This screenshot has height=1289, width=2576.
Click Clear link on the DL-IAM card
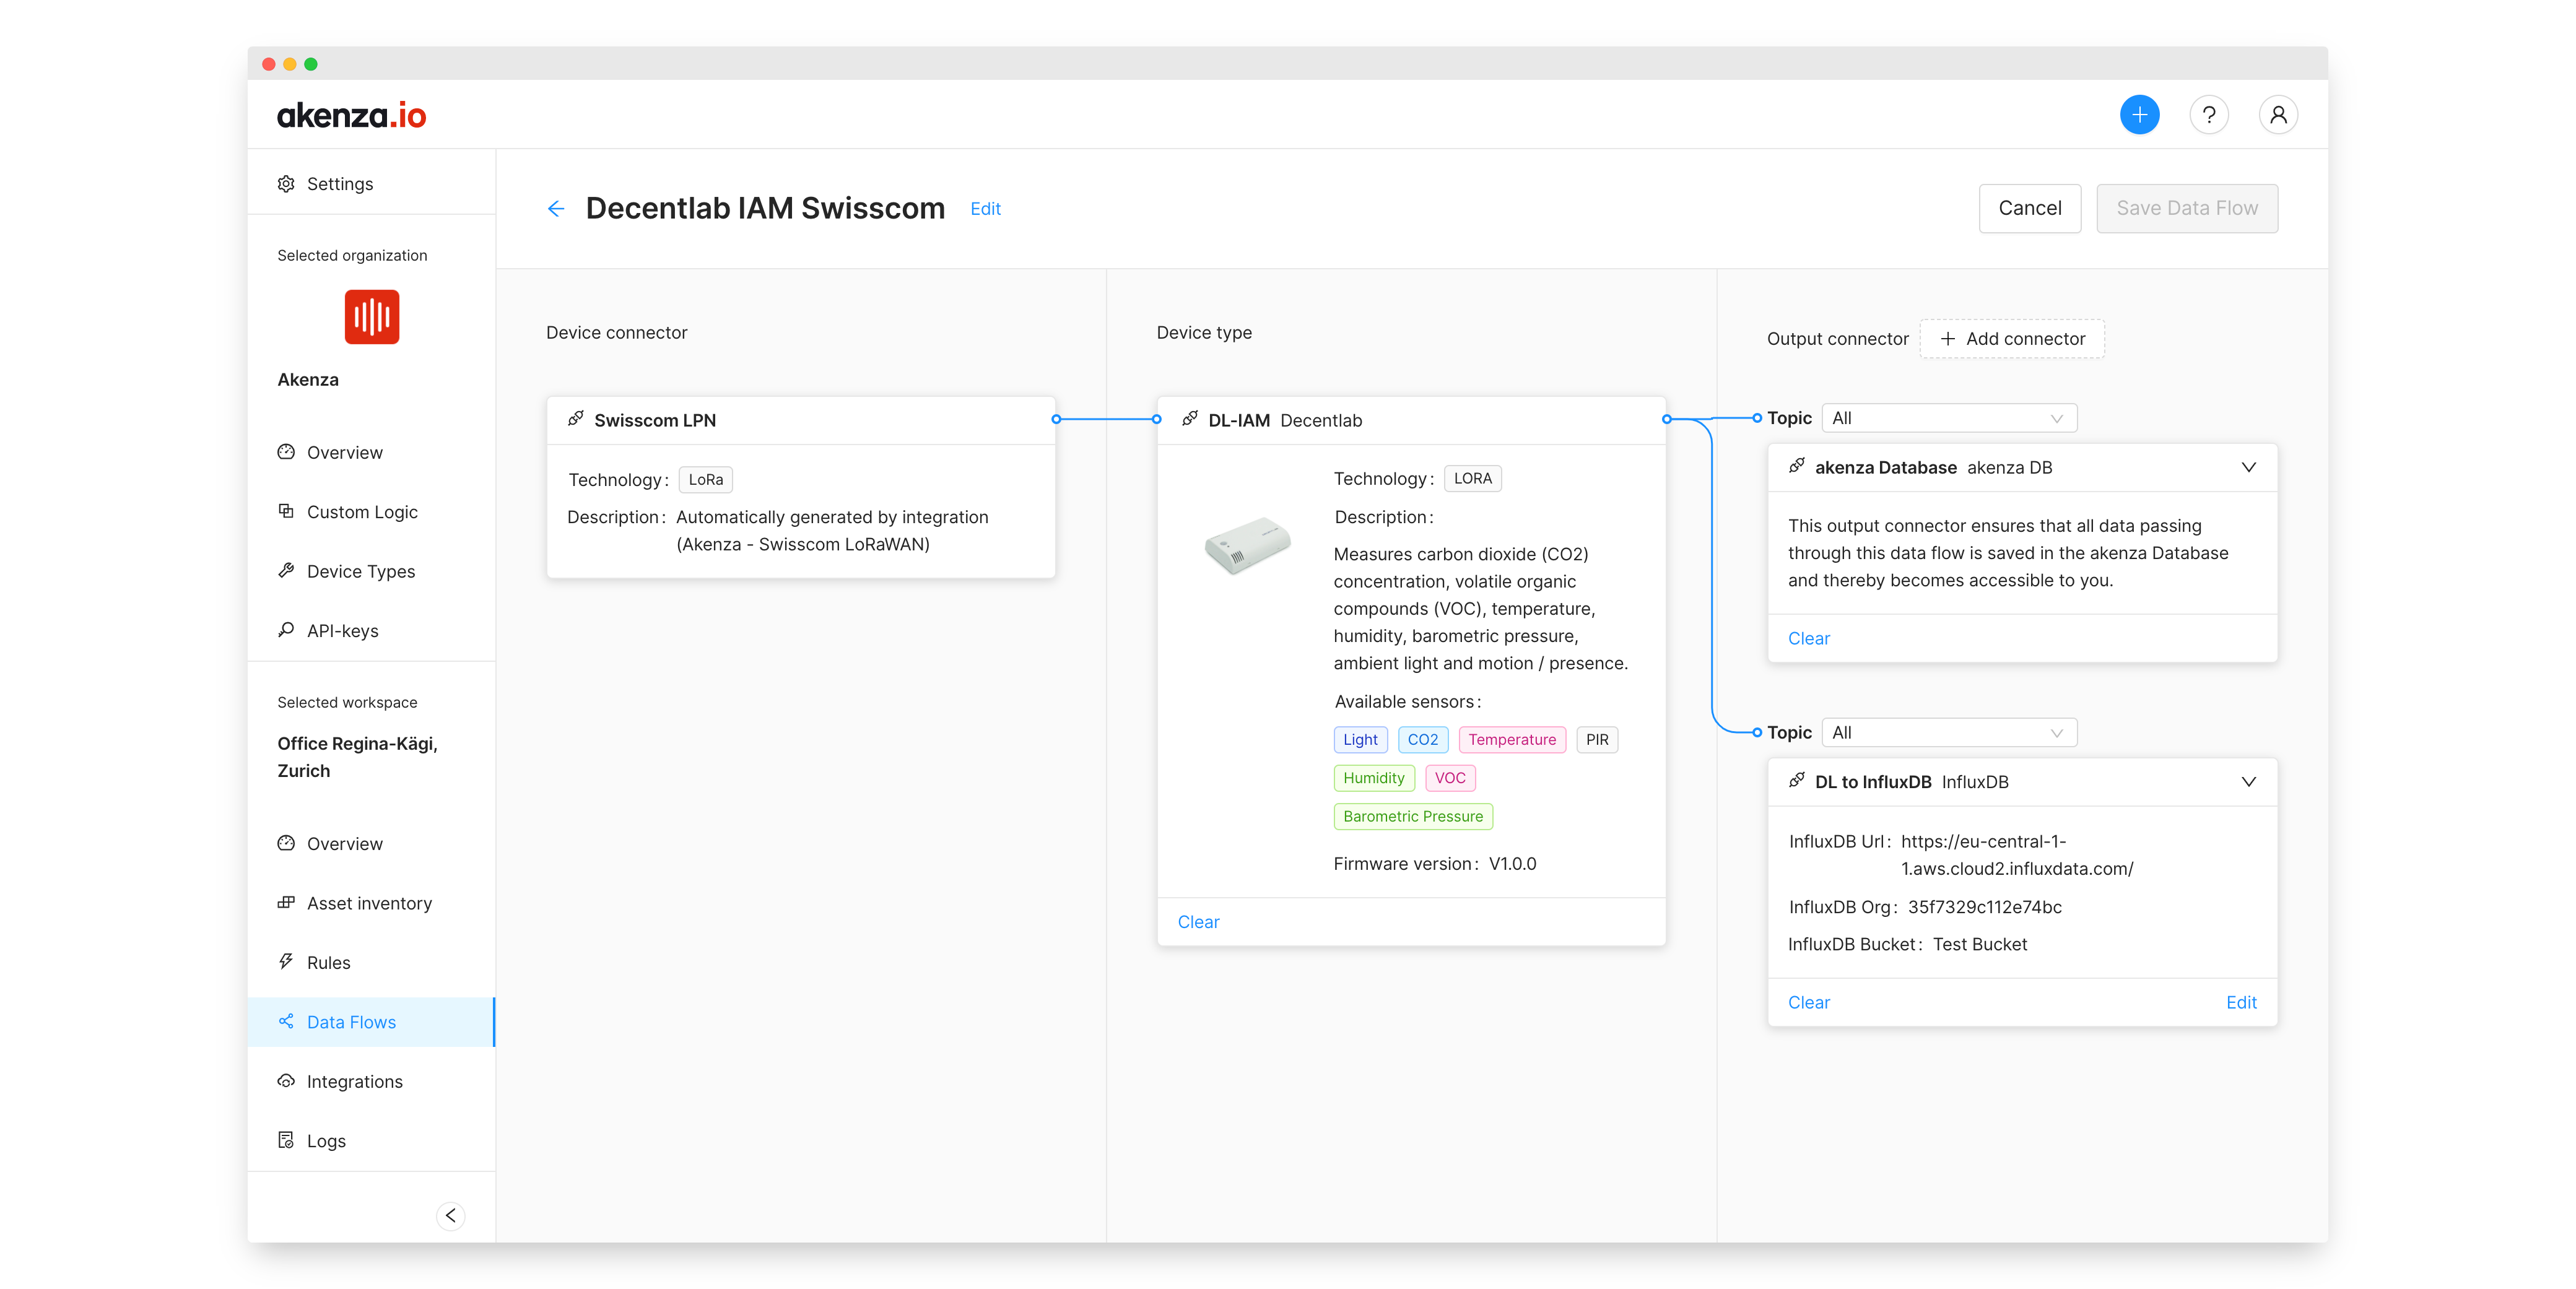(1198, 922)
